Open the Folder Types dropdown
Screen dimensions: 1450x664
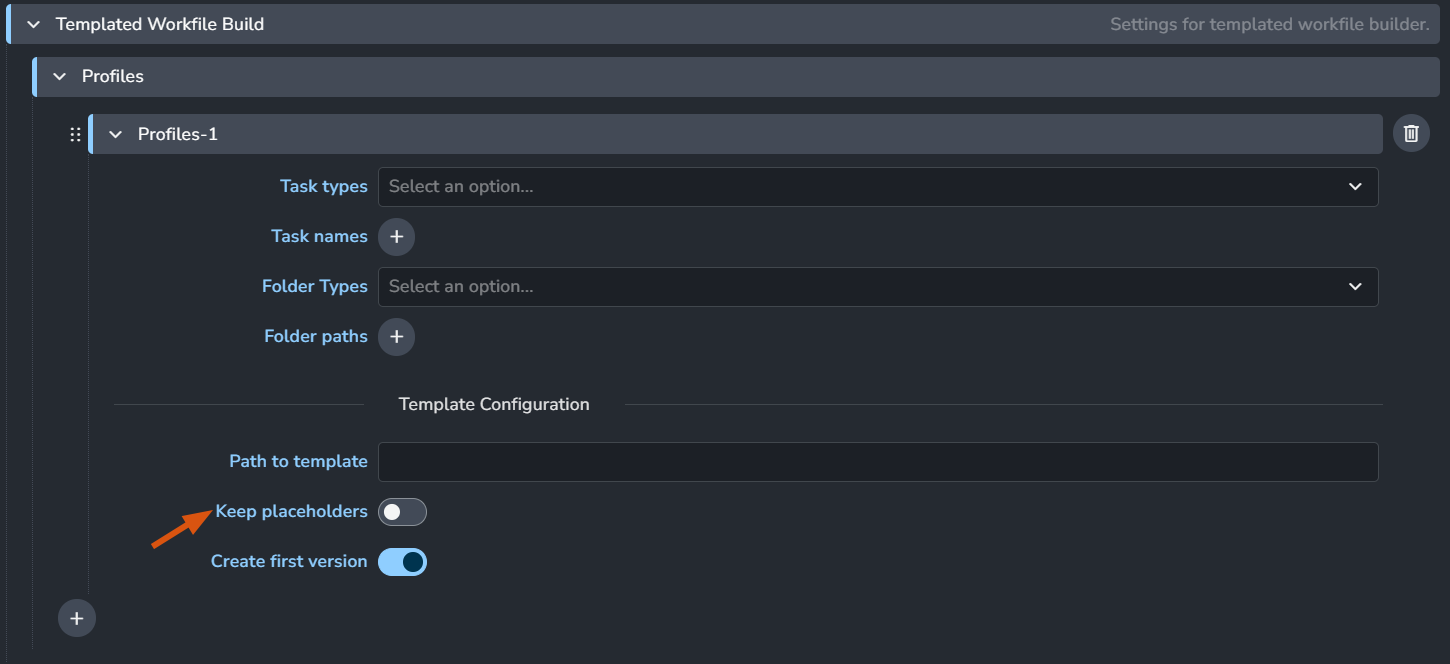877,287
